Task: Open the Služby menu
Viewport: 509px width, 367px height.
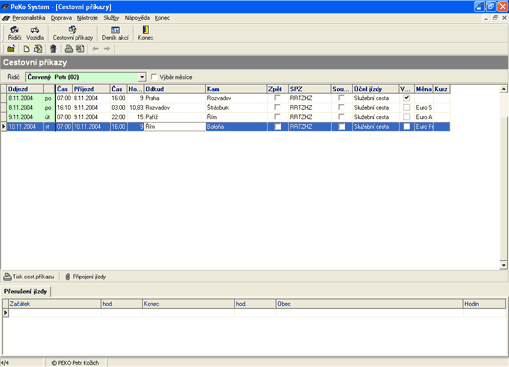Action: (111, 18)
